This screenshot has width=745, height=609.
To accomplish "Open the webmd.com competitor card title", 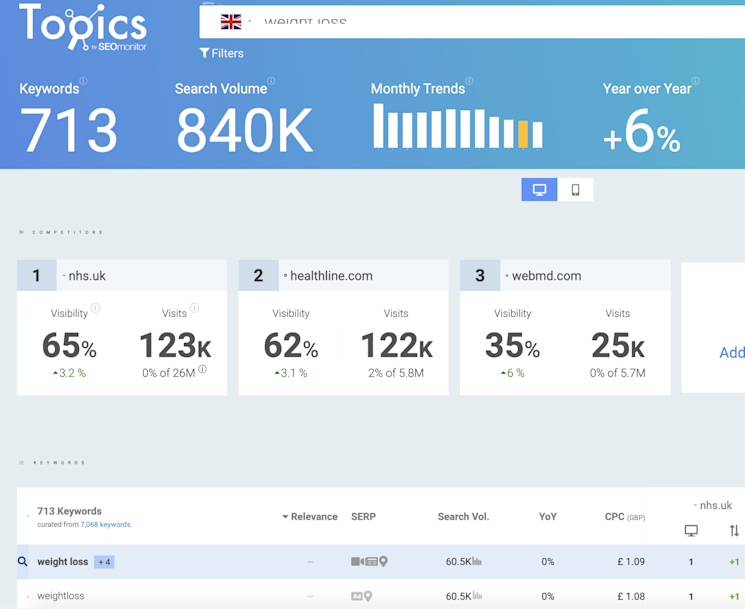I will pyautogui.click(x=546, y=276).
